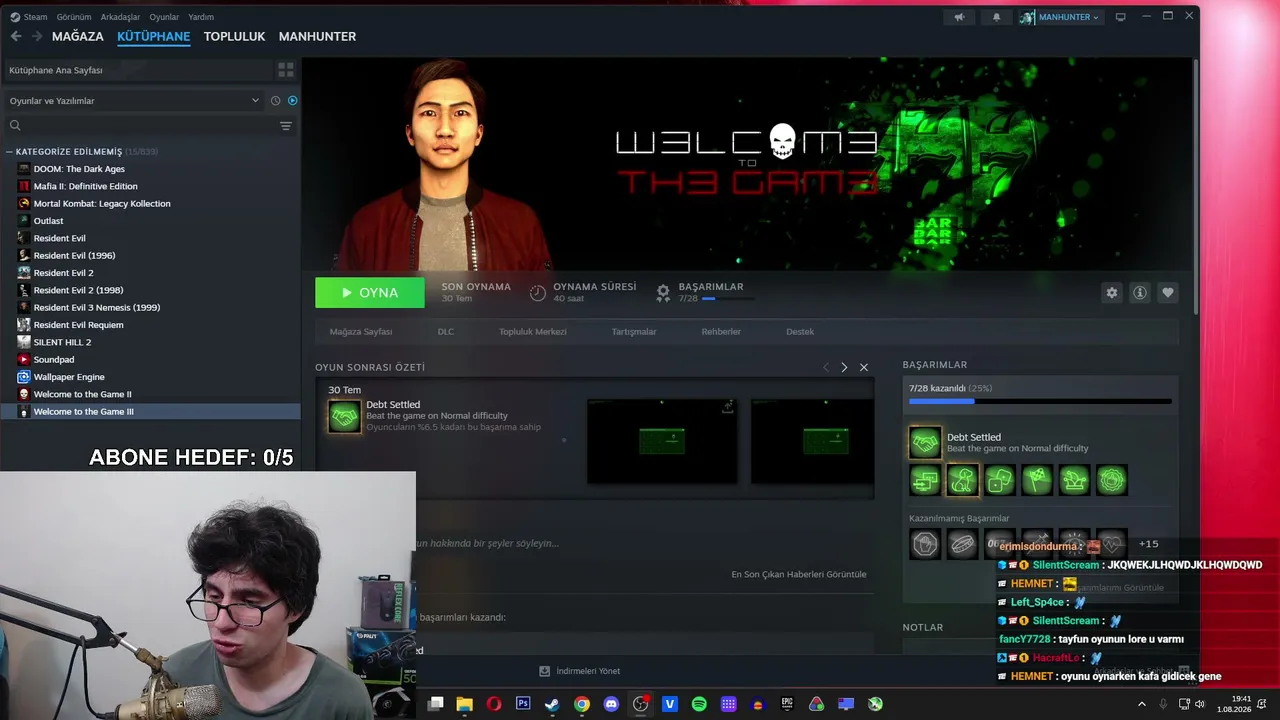This screenshot has height=720, width=1280.
Task: Open the Steam announcements megaphone icon
Action: pos(960,17)
